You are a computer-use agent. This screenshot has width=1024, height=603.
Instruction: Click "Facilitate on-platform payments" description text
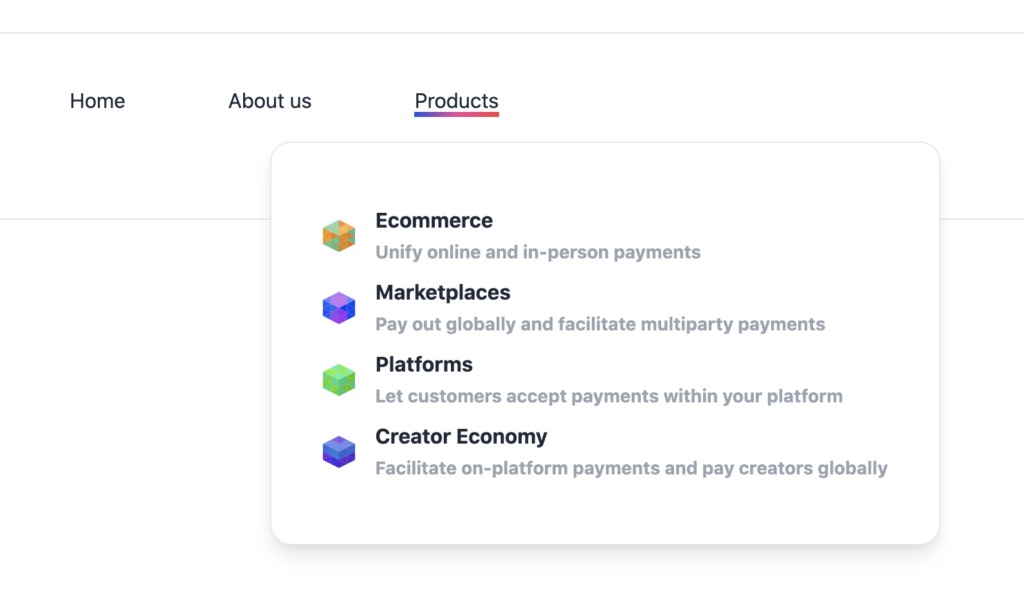coord(632,468)
